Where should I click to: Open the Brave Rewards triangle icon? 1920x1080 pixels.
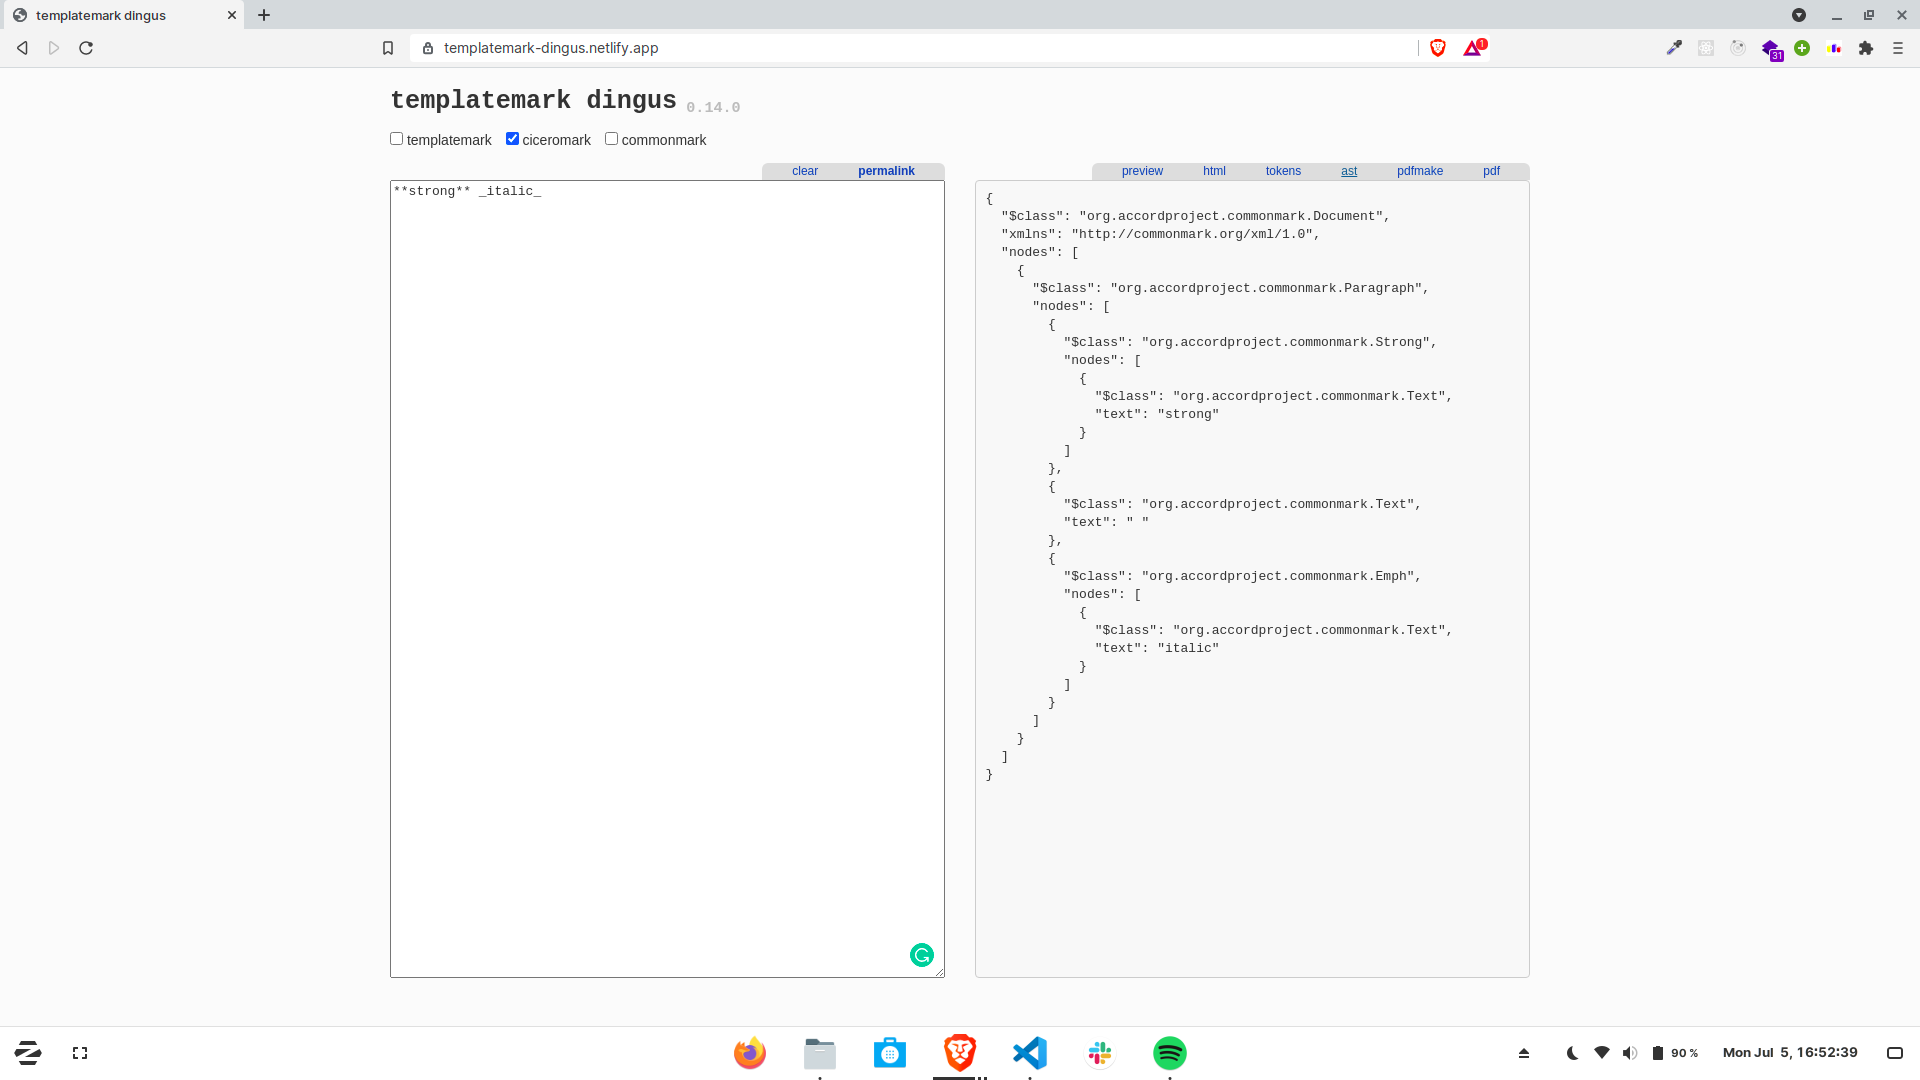pyautogui.click(x=1473, y=48)
